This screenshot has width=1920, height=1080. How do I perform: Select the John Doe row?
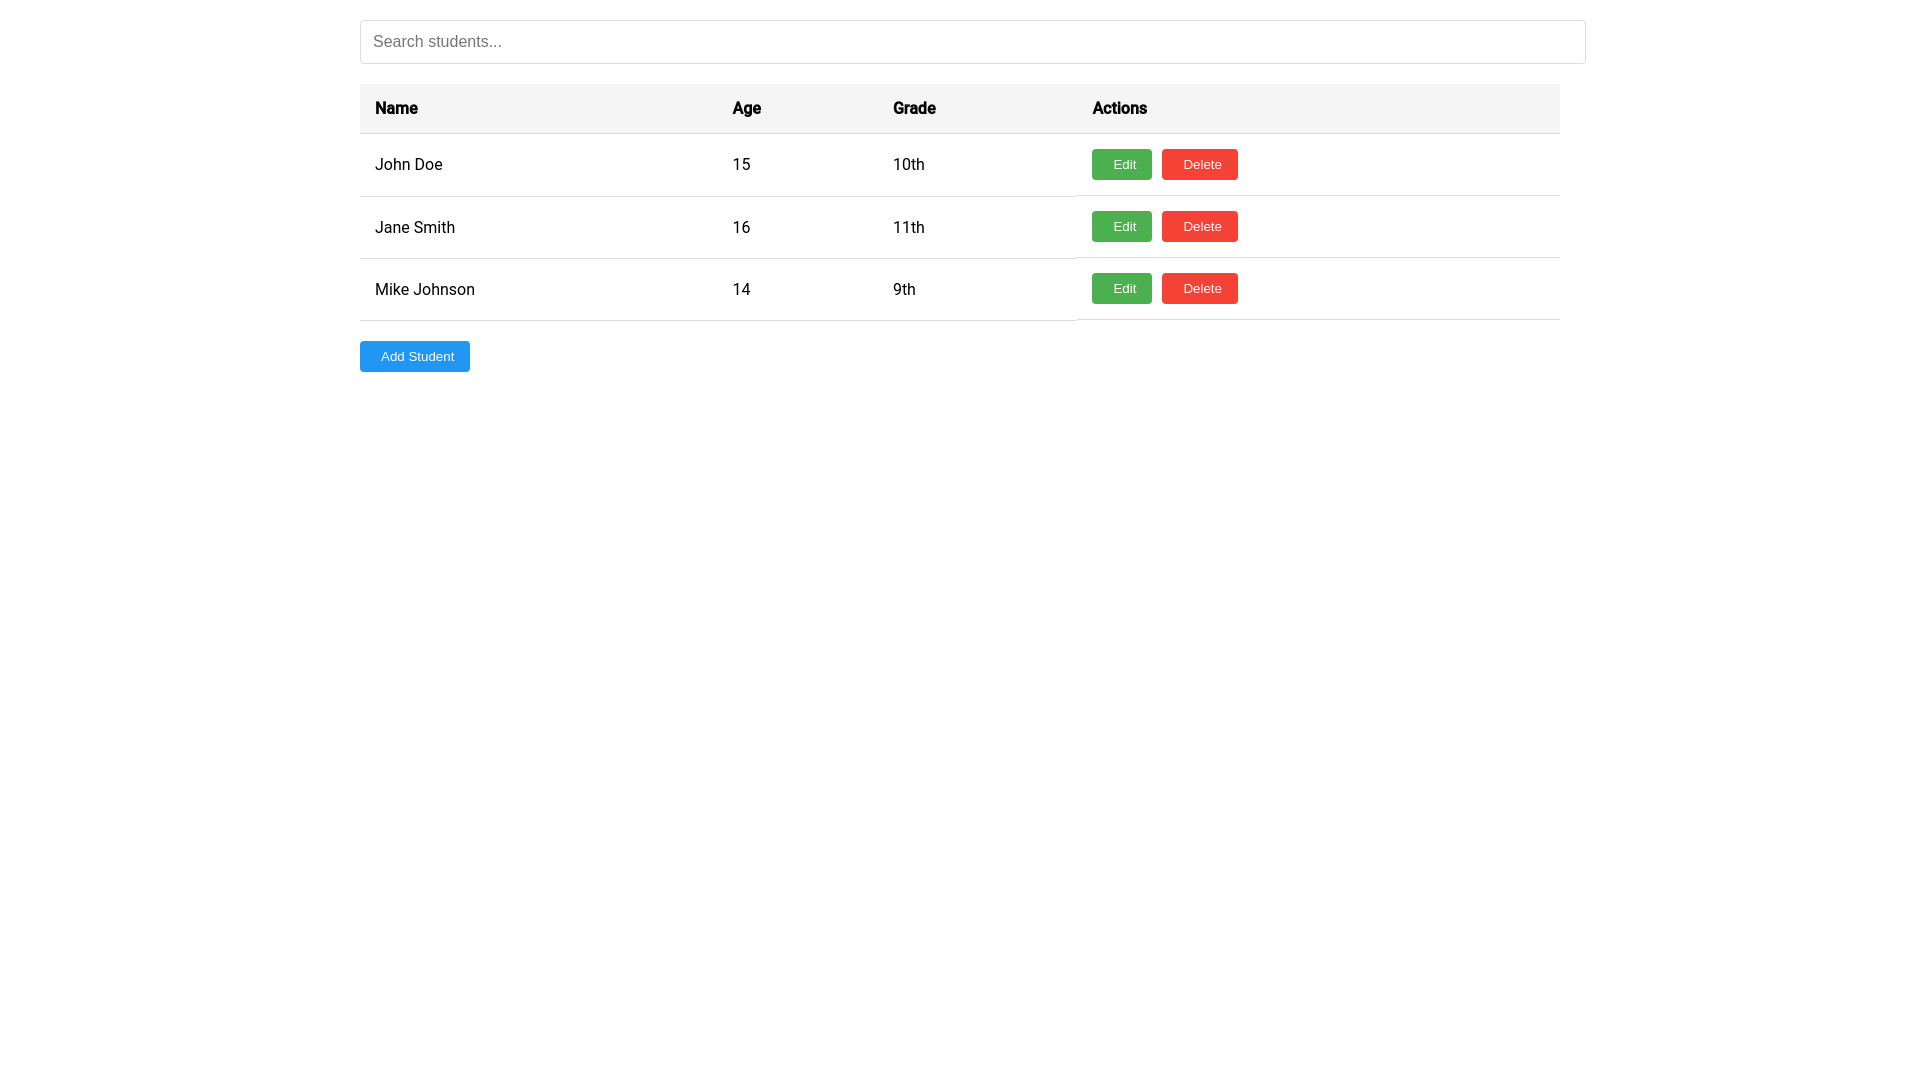(x=600, y=164)
